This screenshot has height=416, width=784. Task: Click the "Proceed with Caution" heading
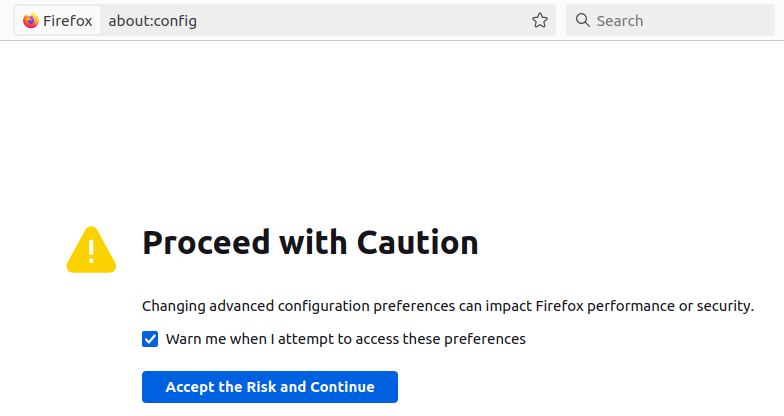click(310, 243)
